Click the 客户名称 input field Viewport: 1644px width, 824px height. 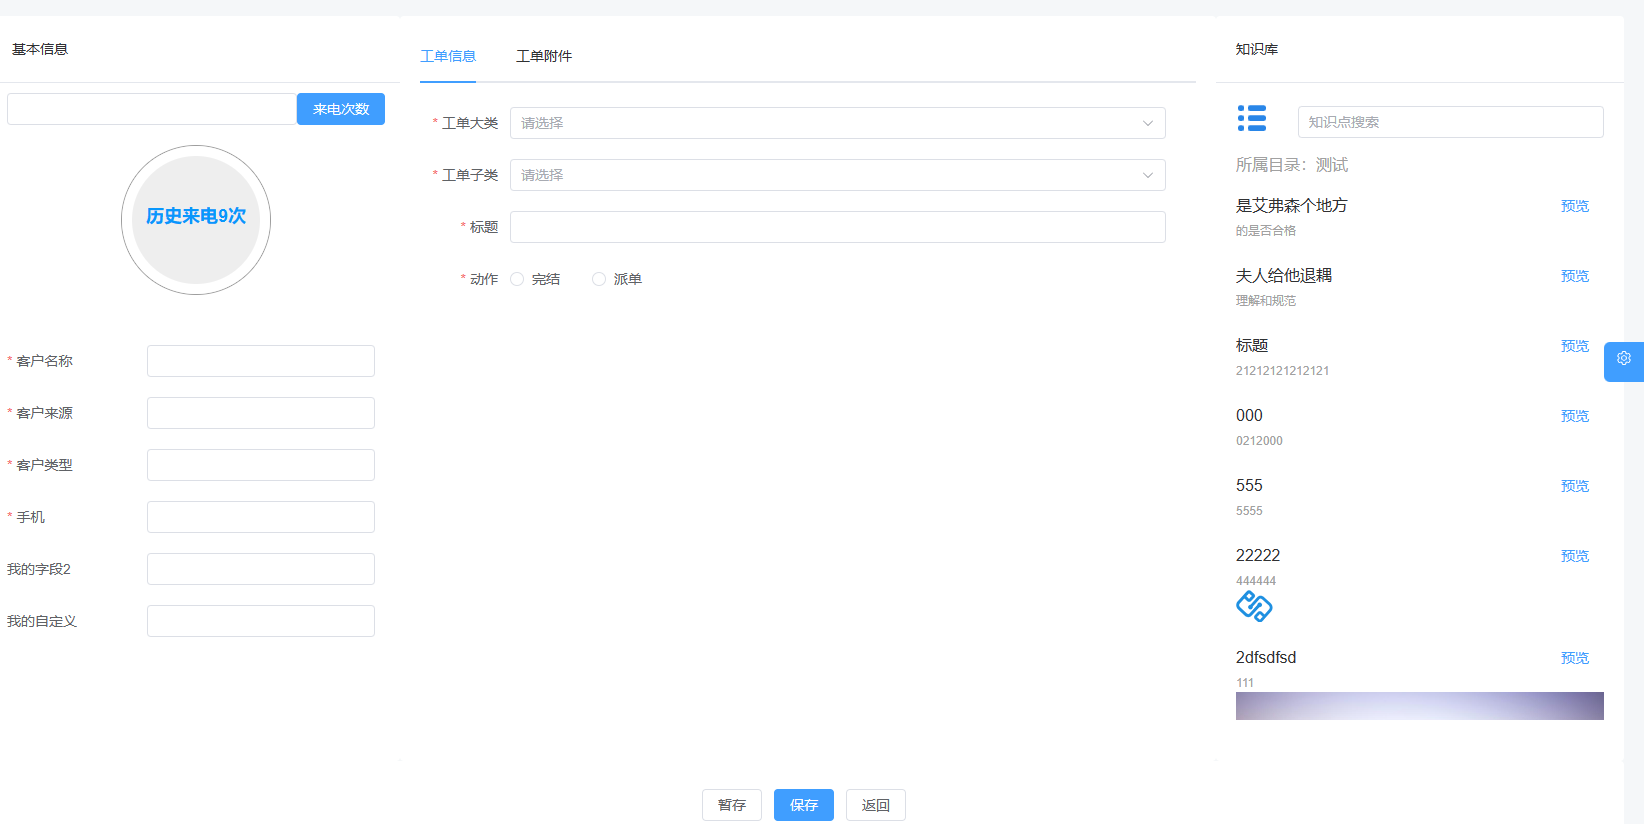click(261, 361)
